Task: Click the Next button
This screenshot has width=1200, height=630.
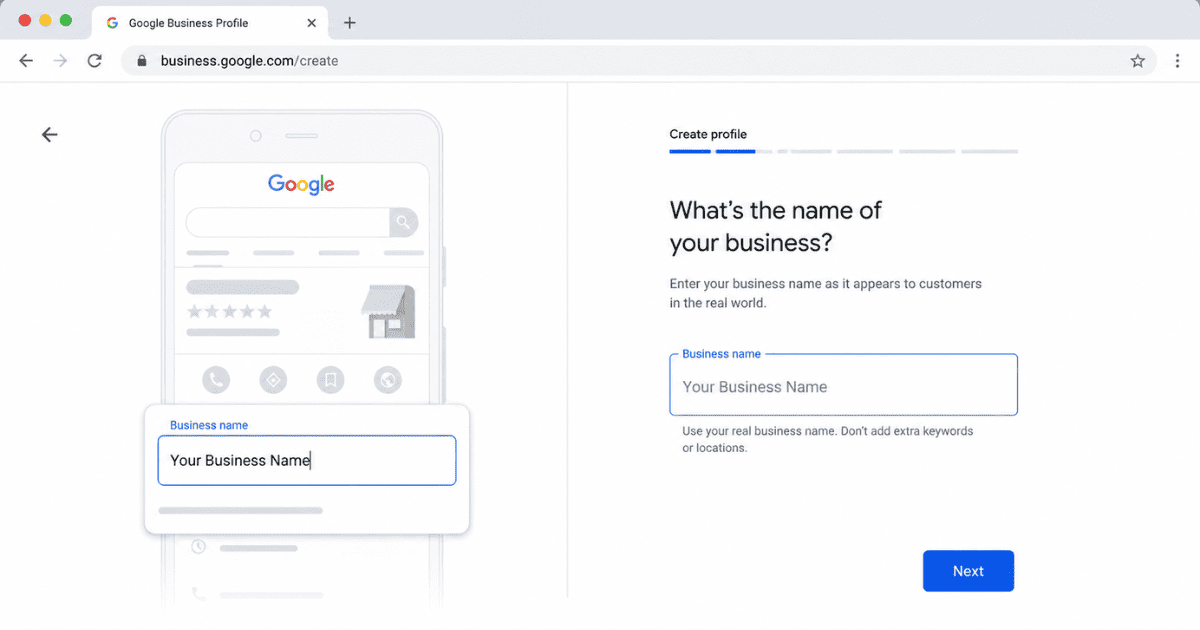Action: pyautogui.click(x=968, y=571)
